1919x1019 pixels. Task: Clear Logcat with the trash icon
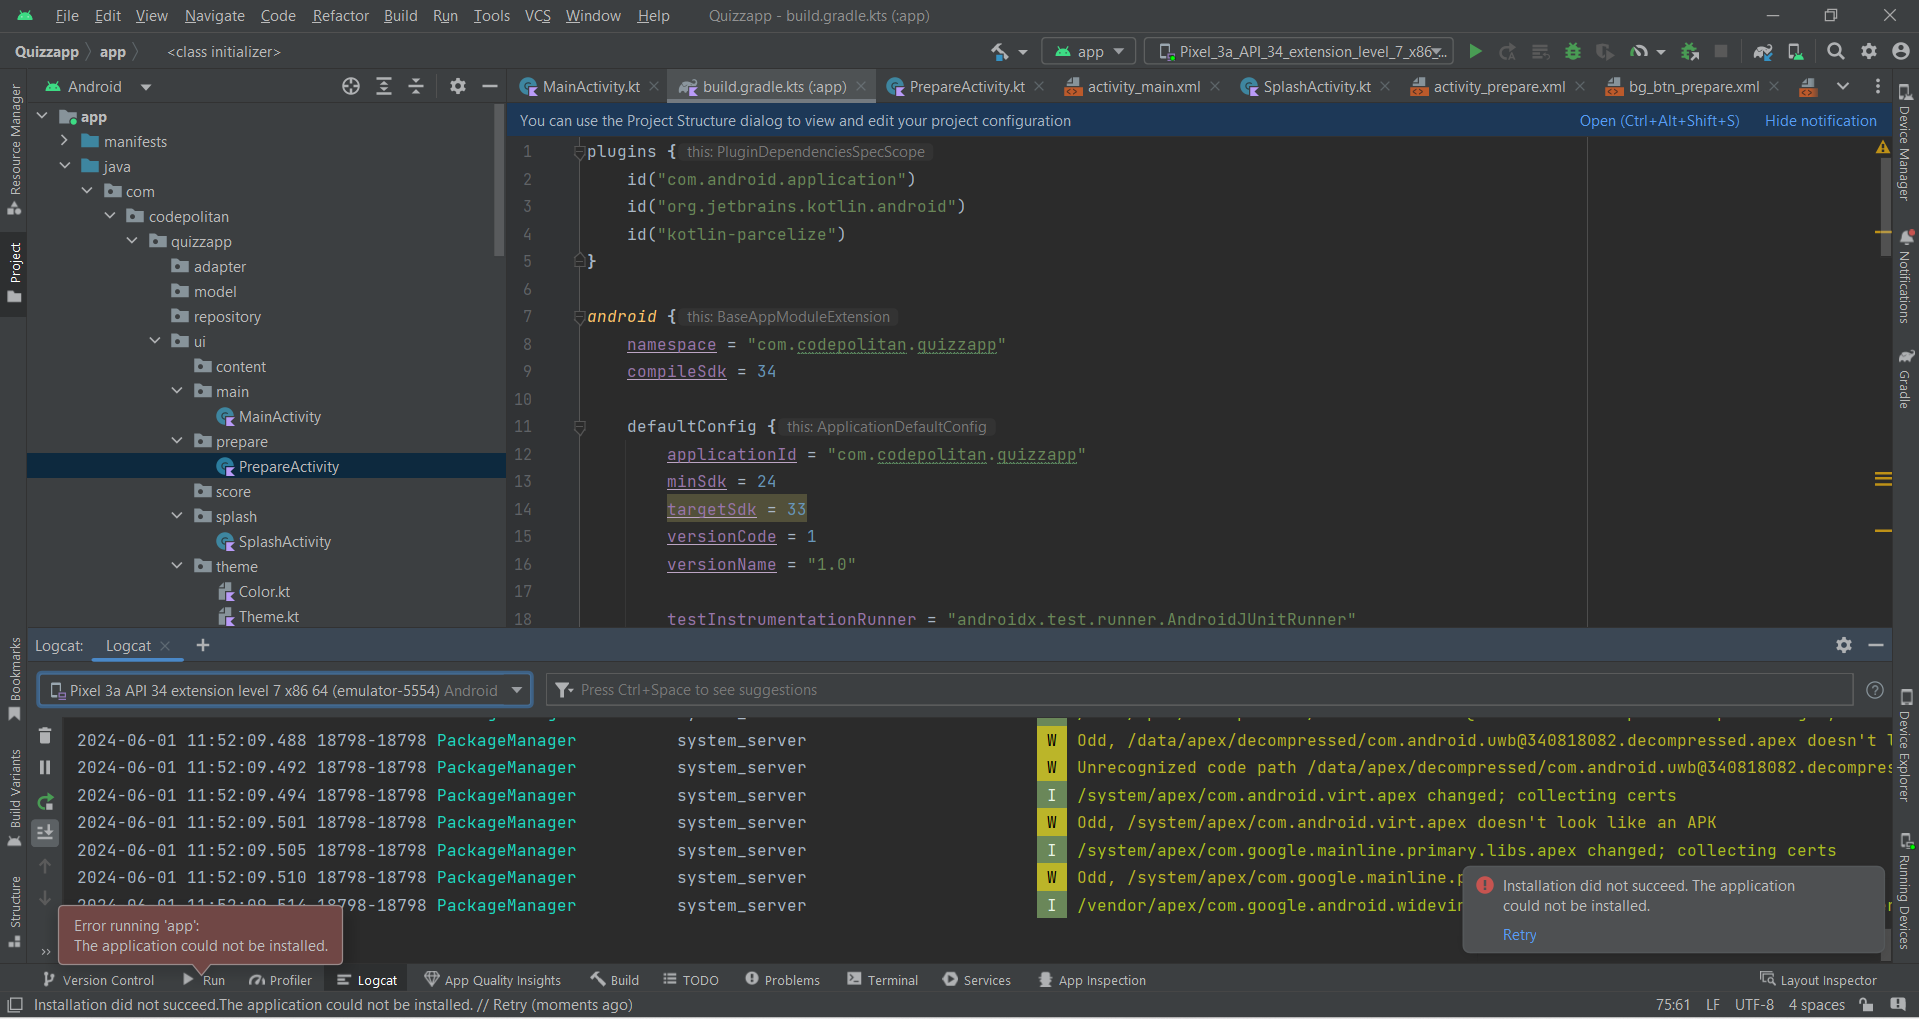coord(45,736)
